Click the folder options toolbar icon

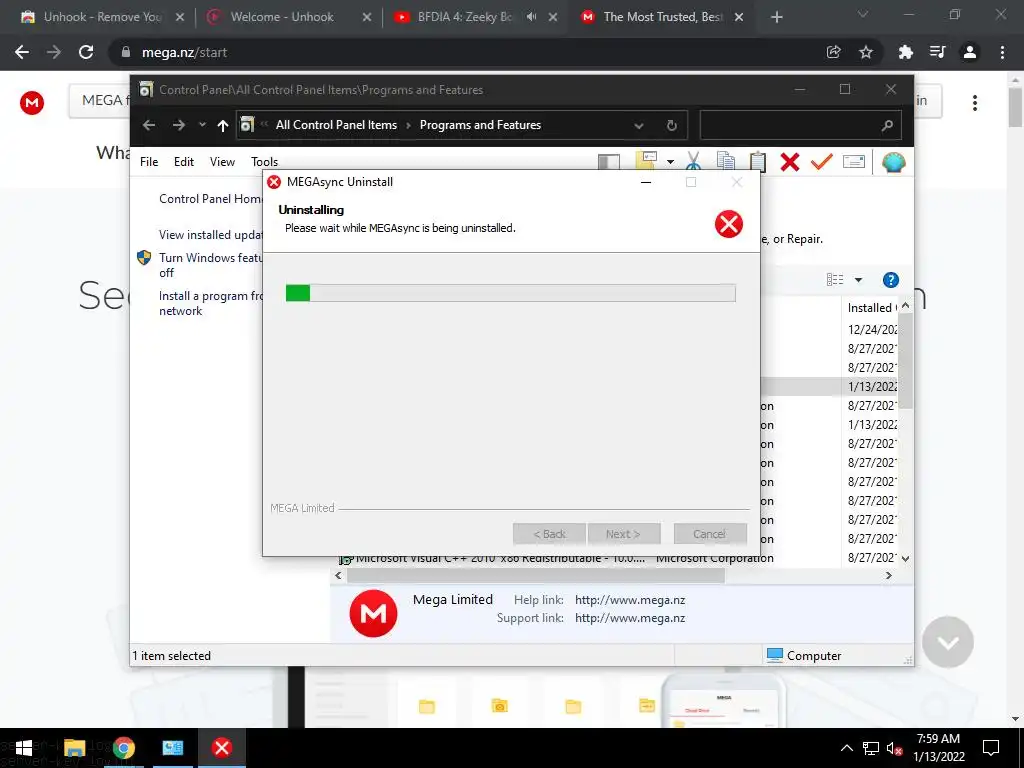[646, 161]
